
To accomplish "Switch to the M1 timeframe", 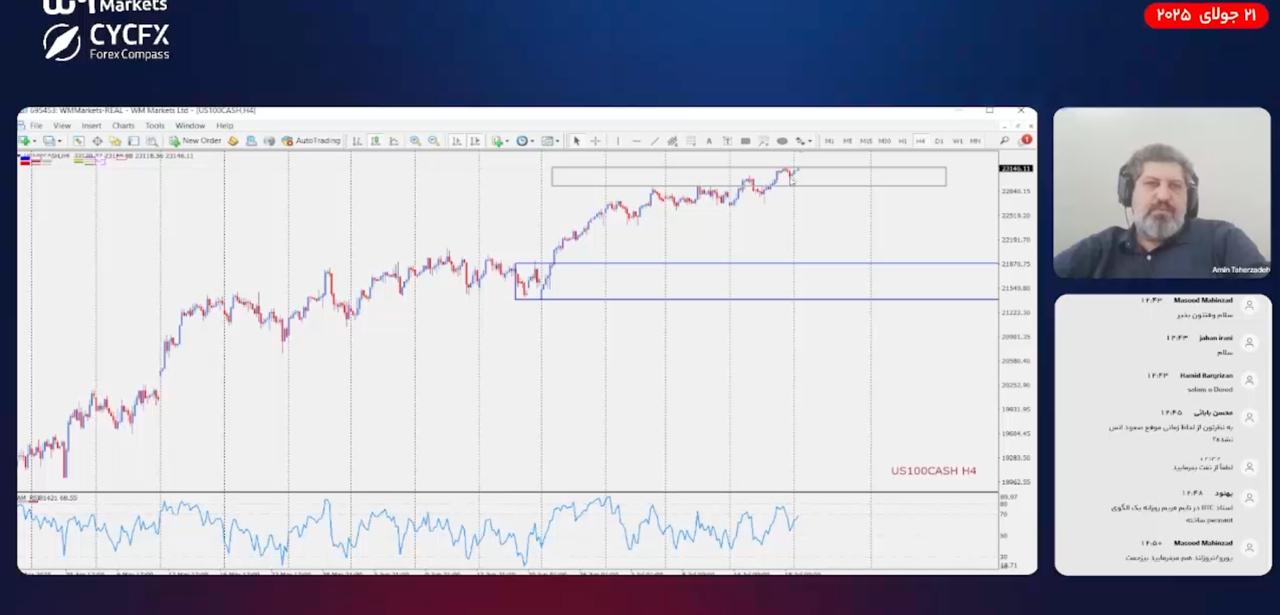I will tap(829, 141).
